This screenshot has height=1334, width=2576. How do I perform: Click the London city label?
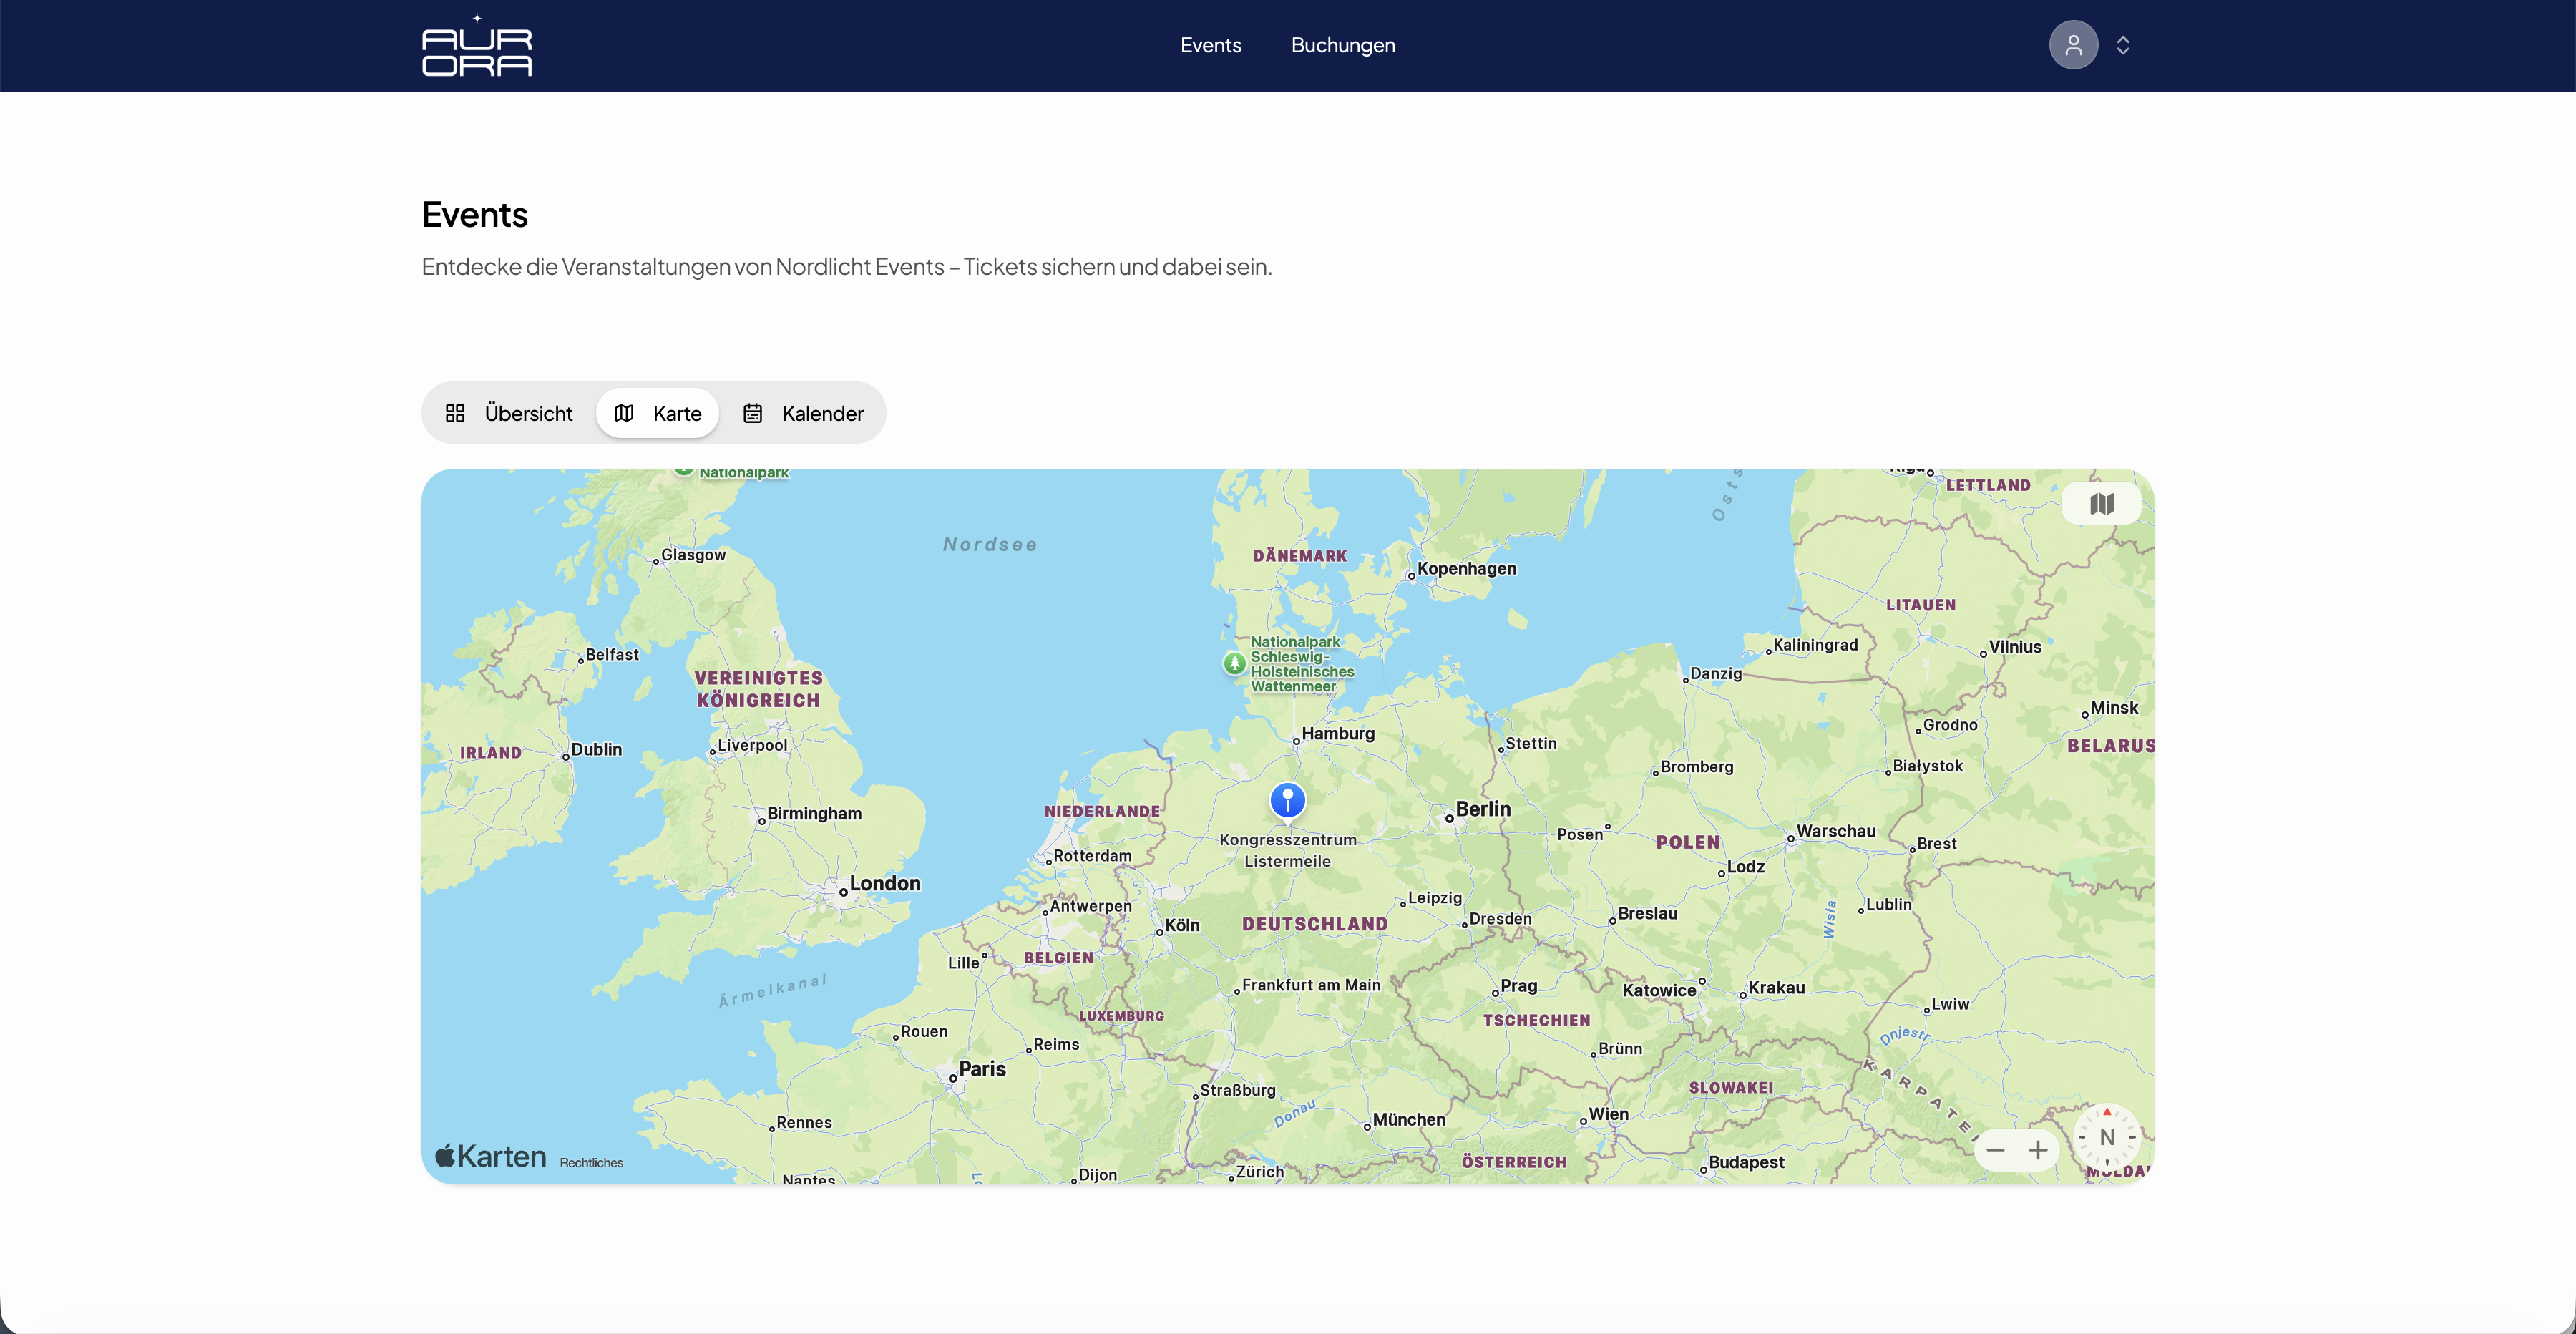(885, 883)
